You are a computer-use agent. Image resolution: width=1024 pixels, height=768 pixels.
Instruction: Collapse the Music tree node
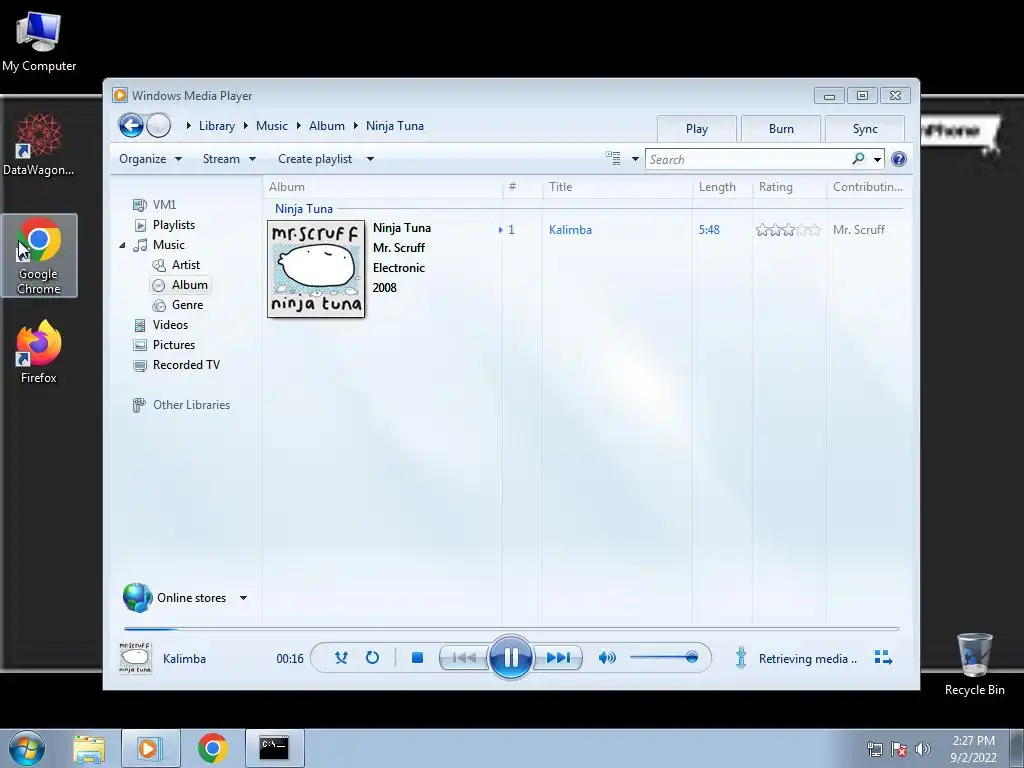coord(122,246)
